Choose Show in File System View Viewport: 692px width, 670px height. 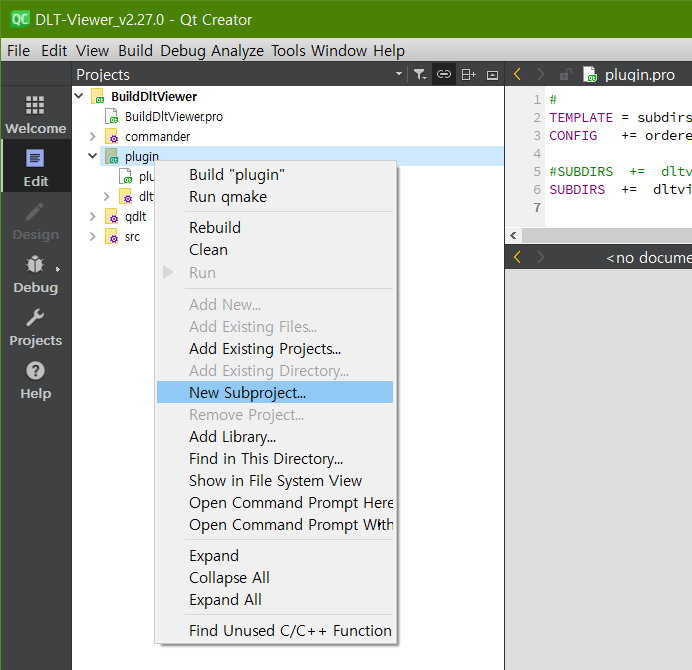tap(275, 481)
